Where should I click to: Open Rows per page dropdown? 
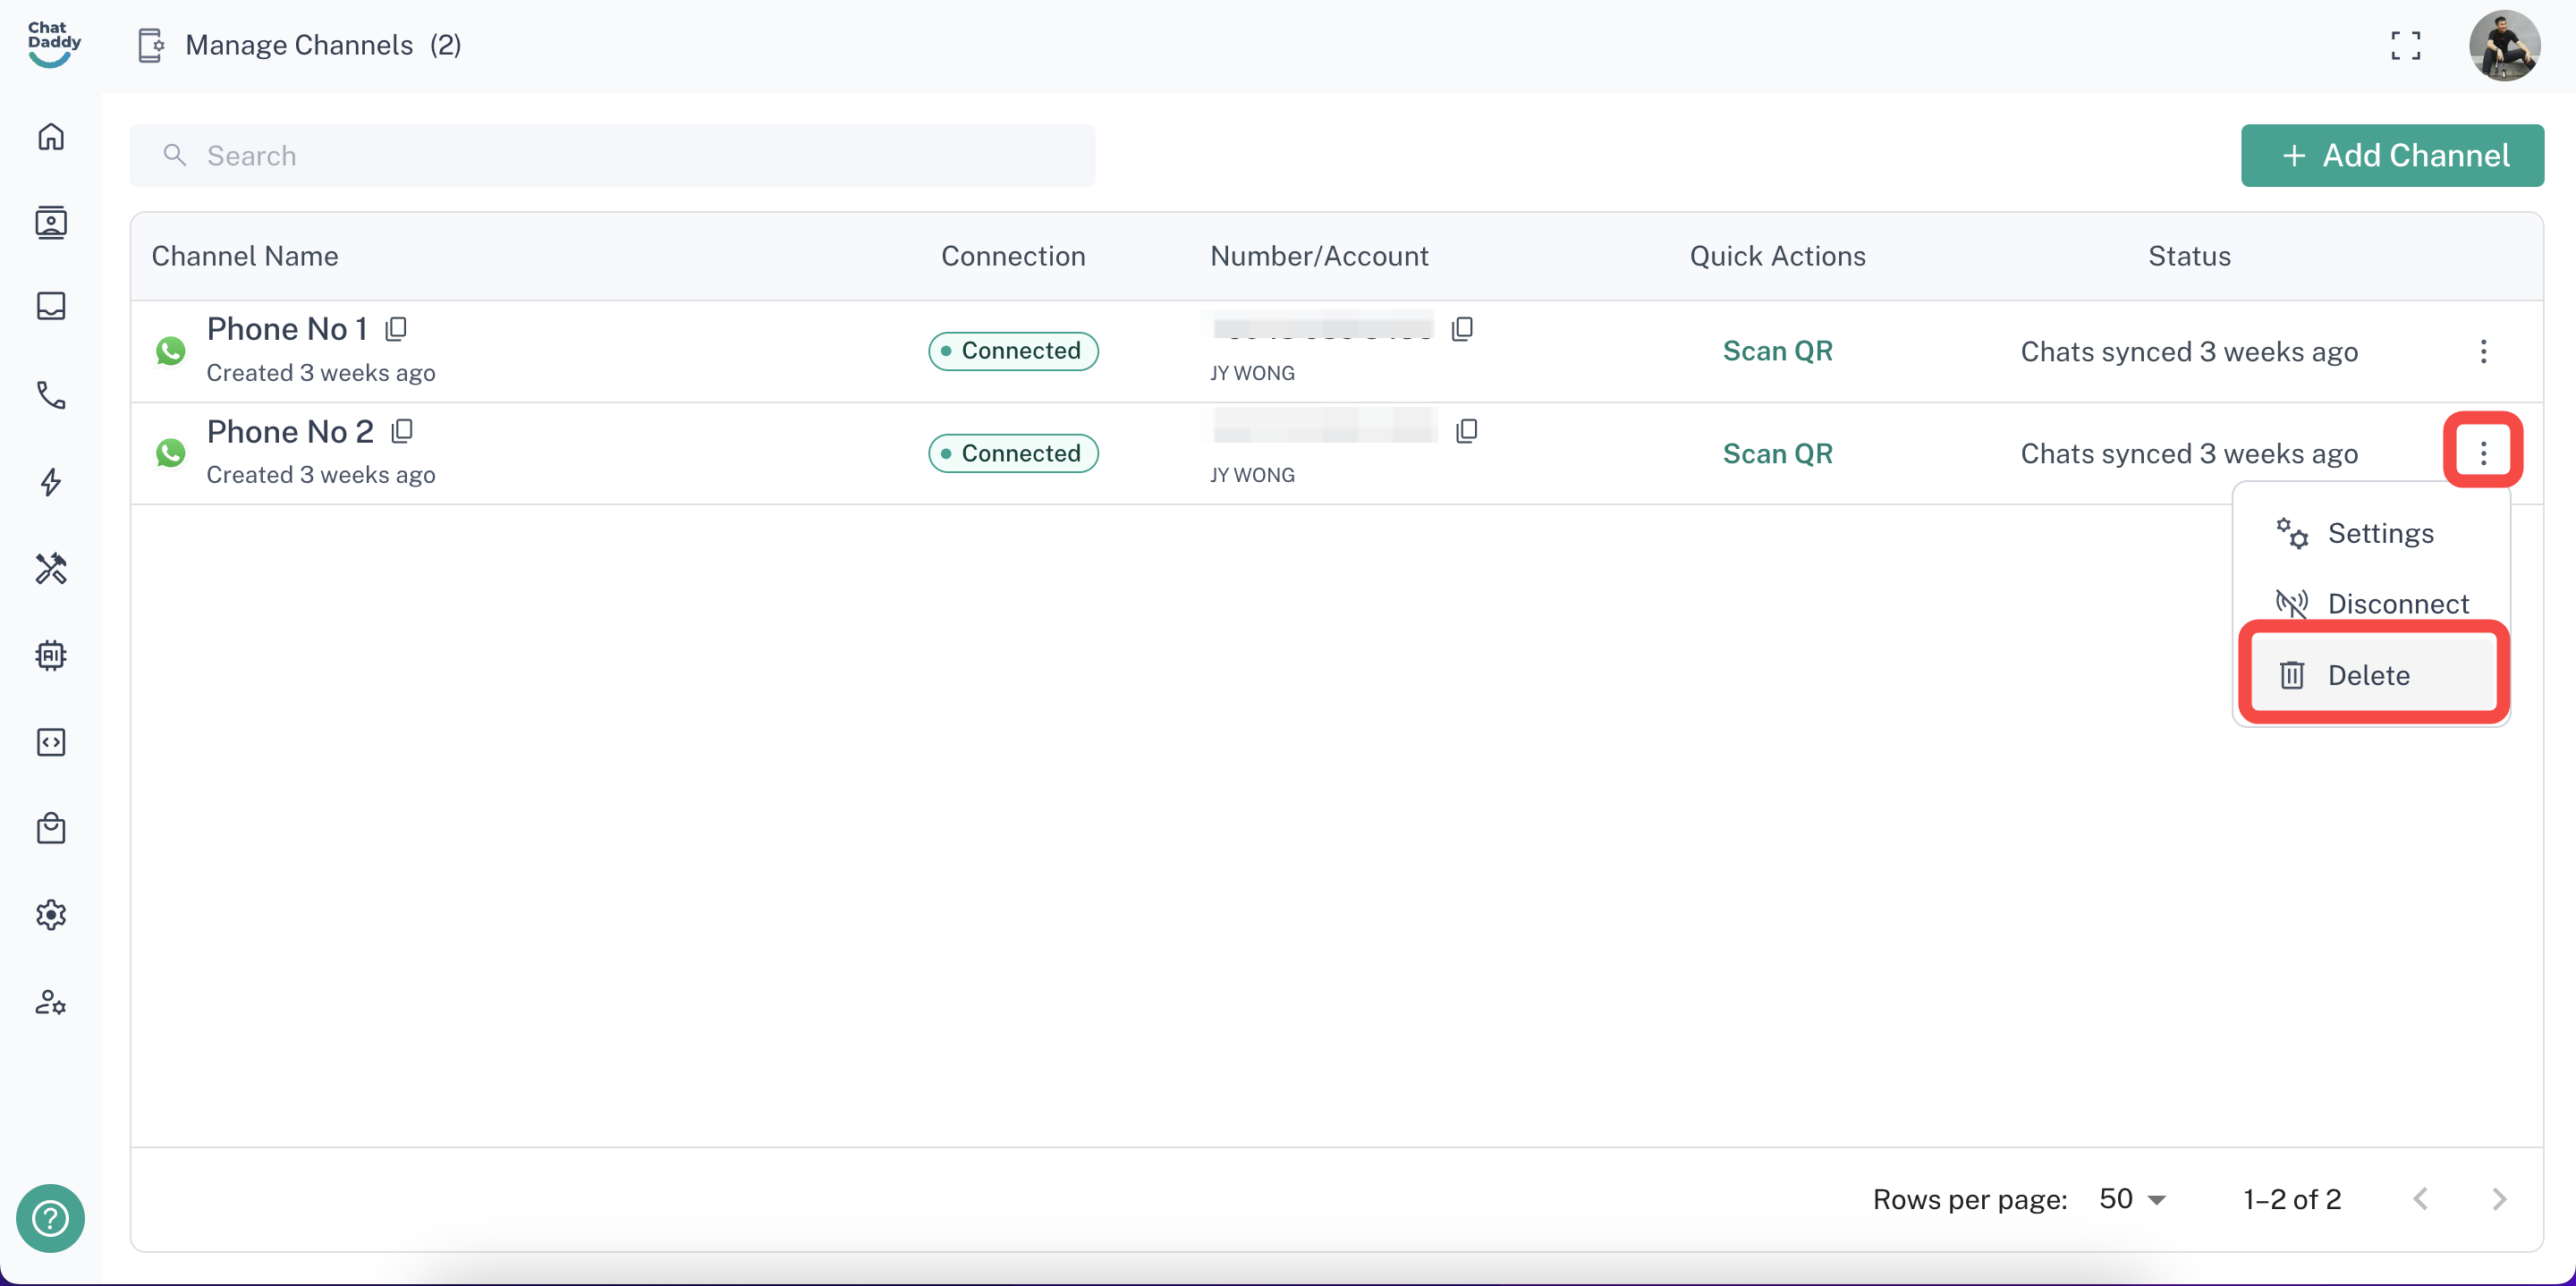tap(2132, 1199)
